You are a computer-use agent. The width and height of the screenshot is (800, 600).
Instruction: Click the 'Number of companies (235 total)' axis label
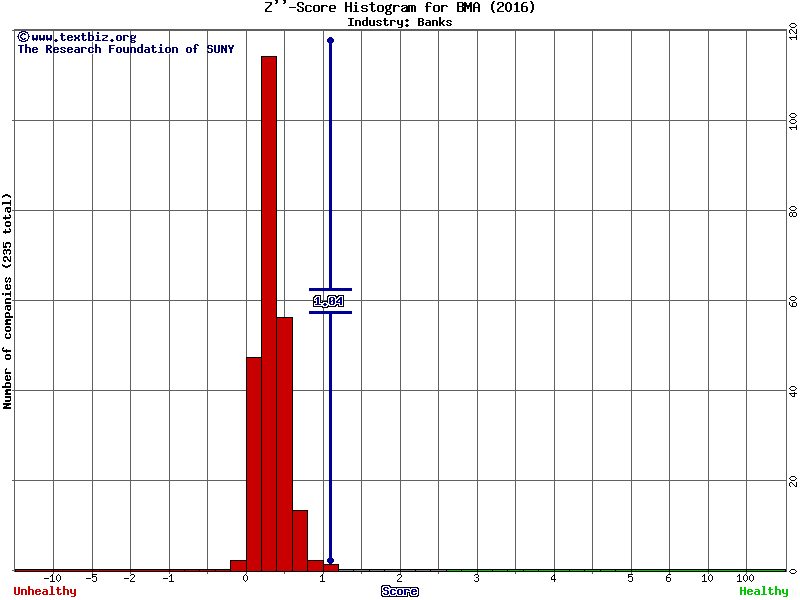click(x=7, y=301)
